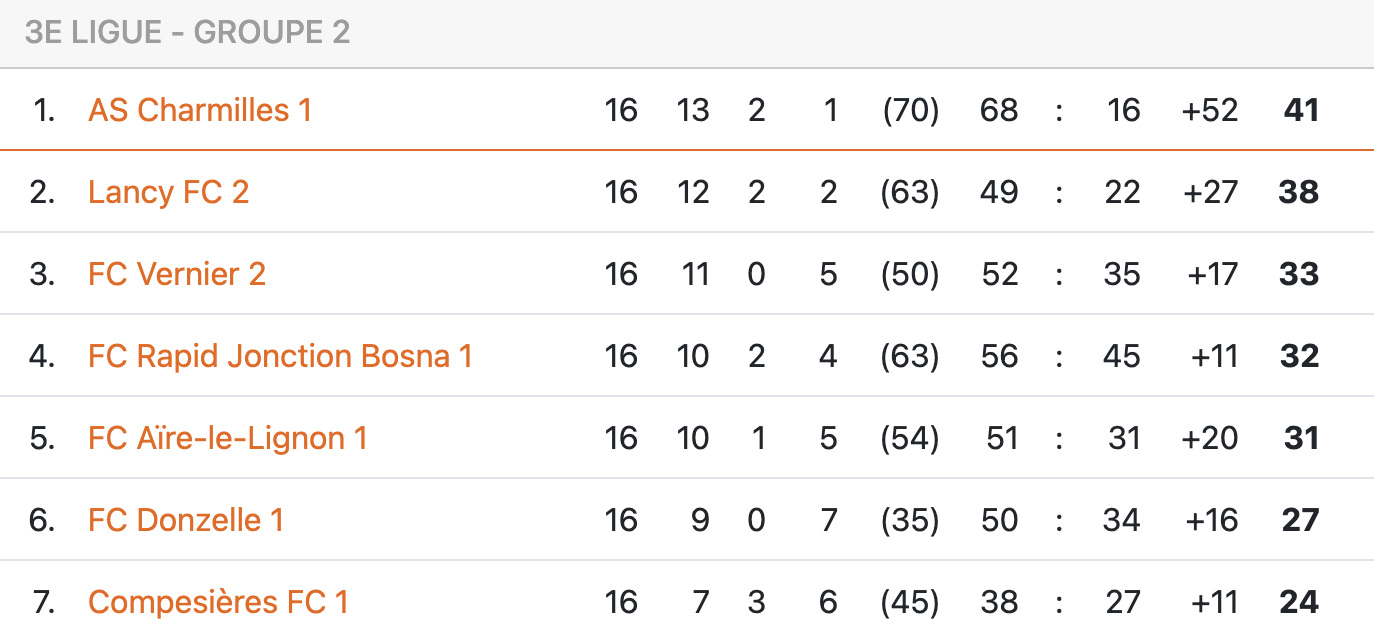Click Lancy FC 2's 38 points value
This screenshot has height=634, width=1374.
click(1299, 192)
